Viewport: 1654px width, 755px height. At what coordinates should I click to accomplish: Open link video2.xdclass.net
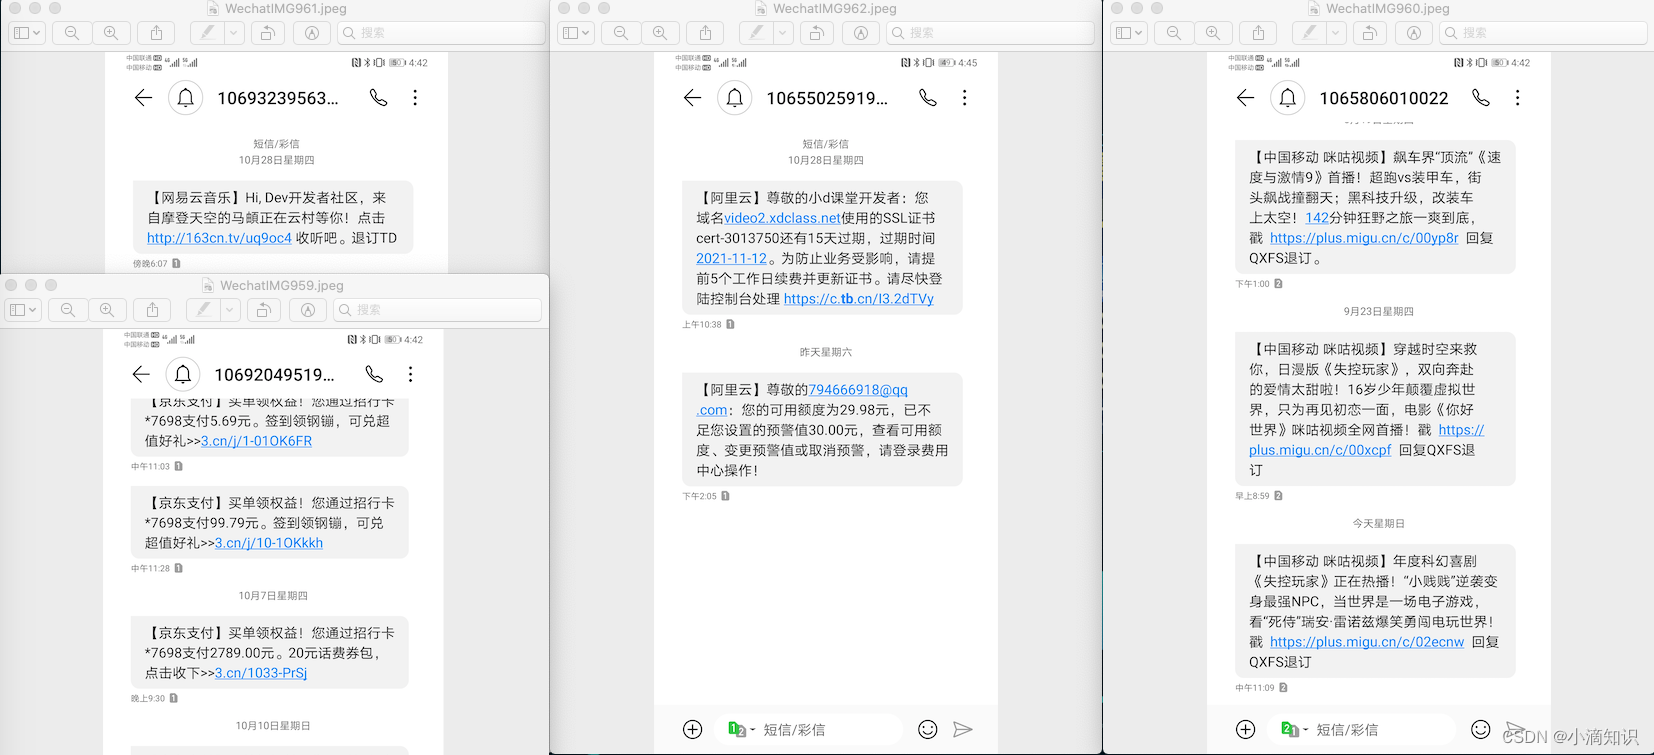pyautogui.click(x=782, y=218)
